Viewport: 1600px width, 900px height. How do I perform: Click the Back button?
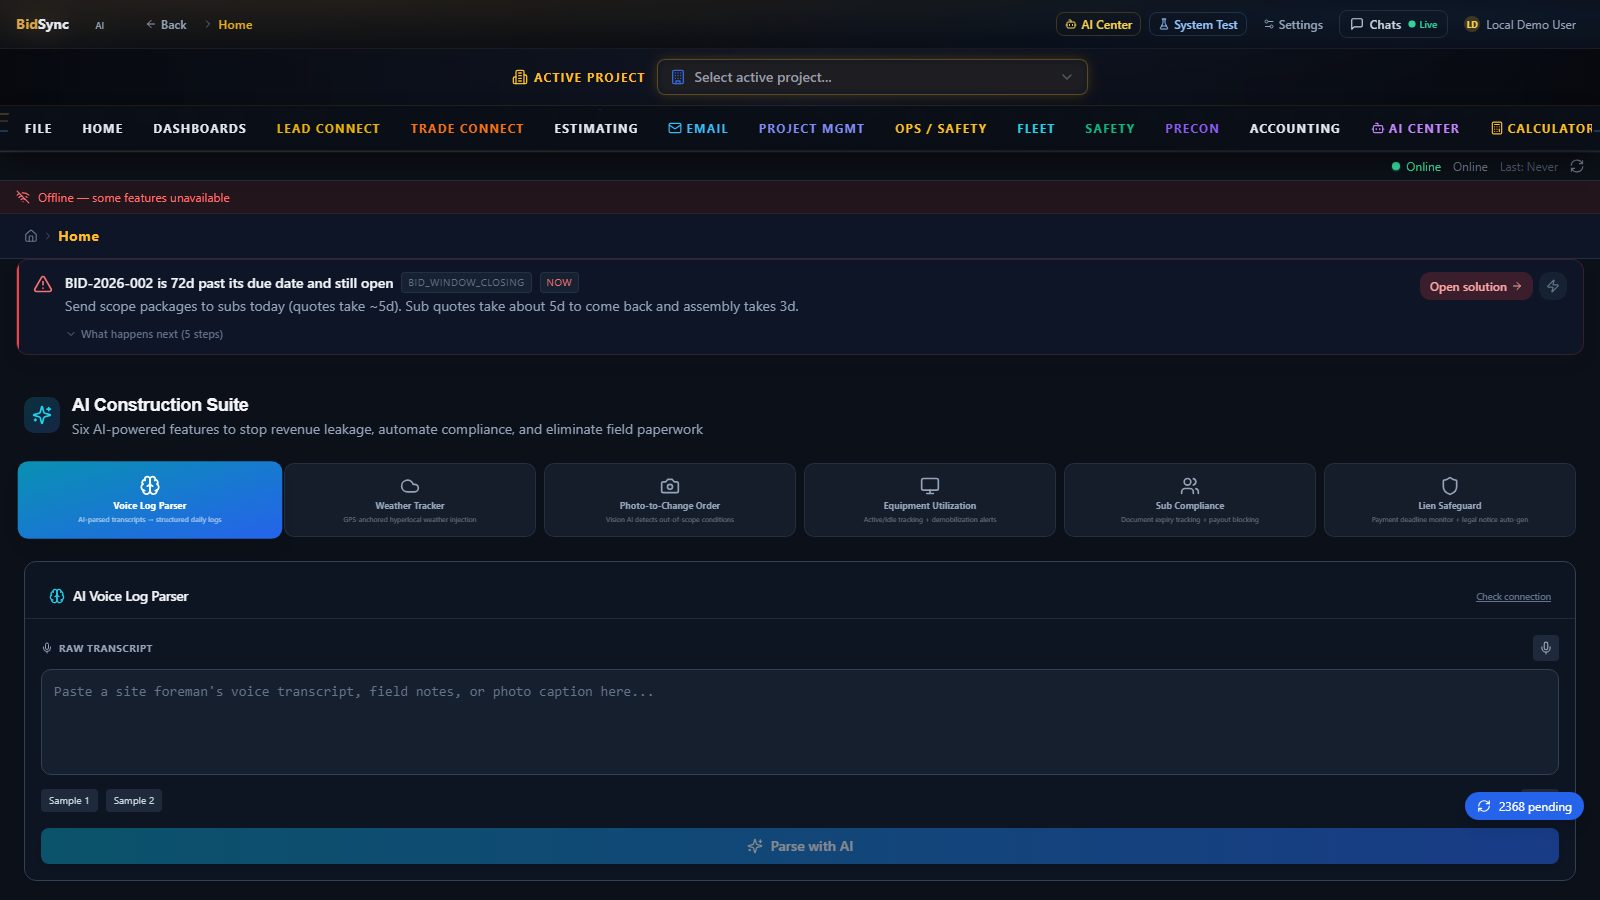[166, 24]
